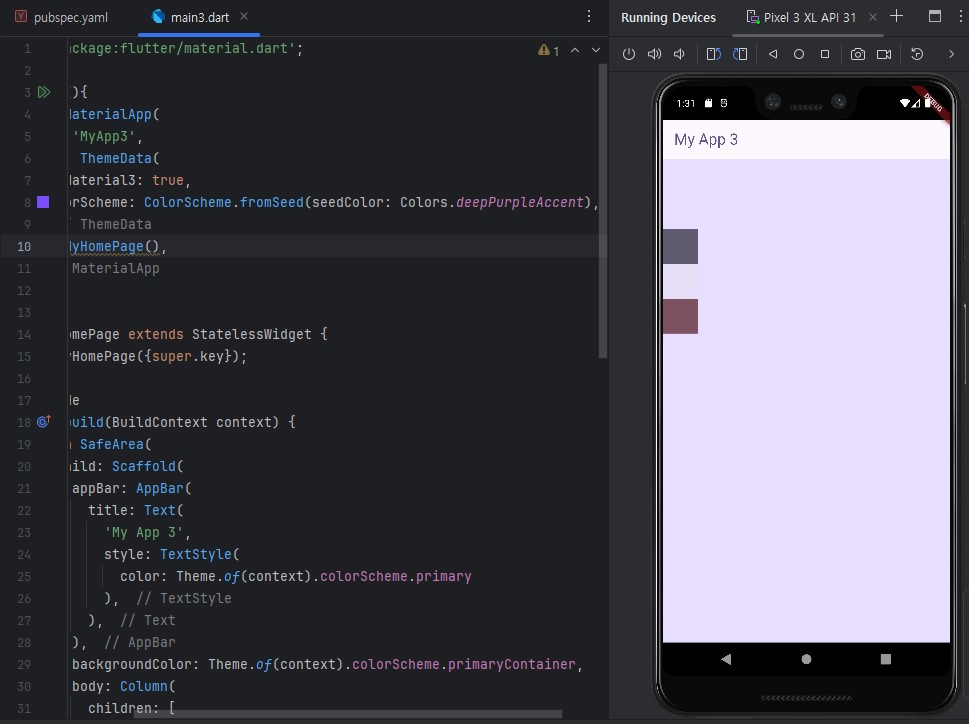Click line number 10 in the gutter
The height and width of the screenshot is (724, 969).
[23, 246]
